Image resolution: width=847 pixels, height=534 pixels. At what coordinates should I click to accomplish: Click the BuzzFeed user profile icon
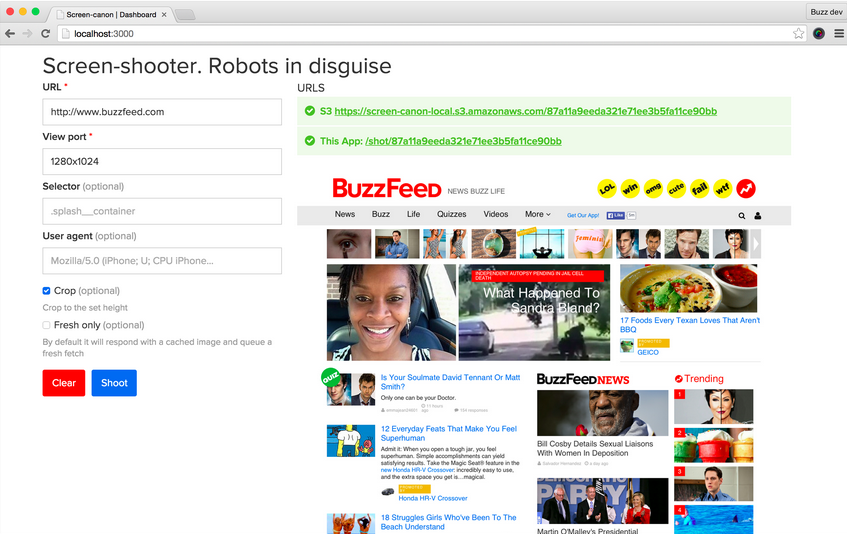point(757,215)
